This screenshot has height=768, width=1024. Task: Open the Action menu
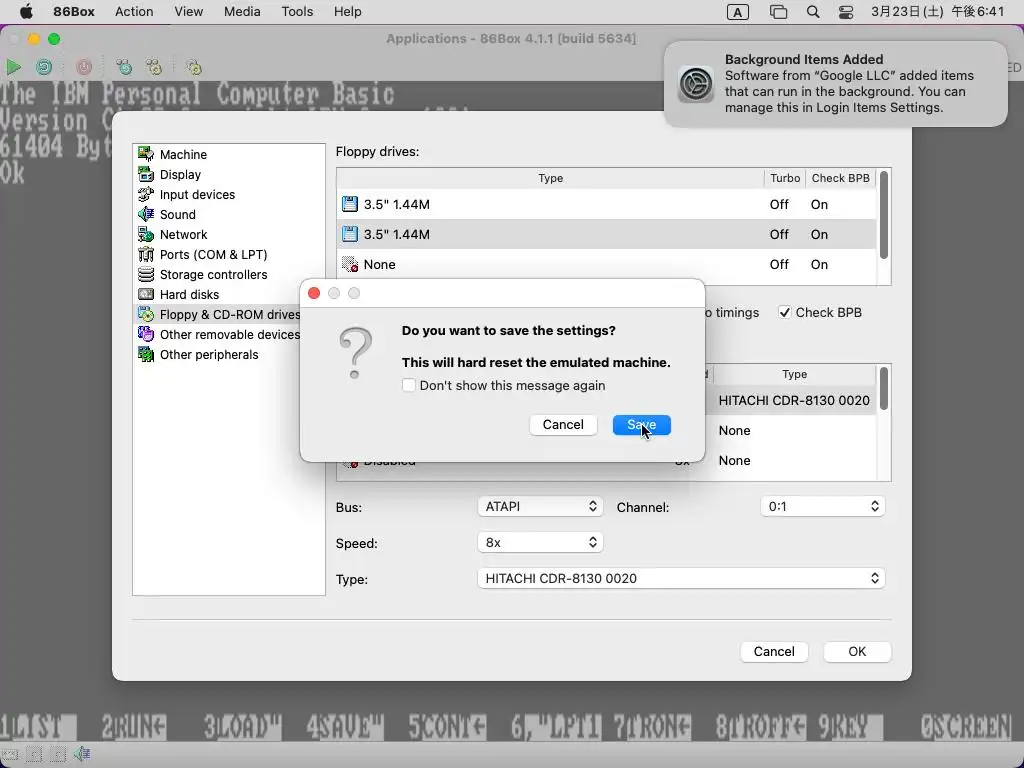(x=134, y=12)
